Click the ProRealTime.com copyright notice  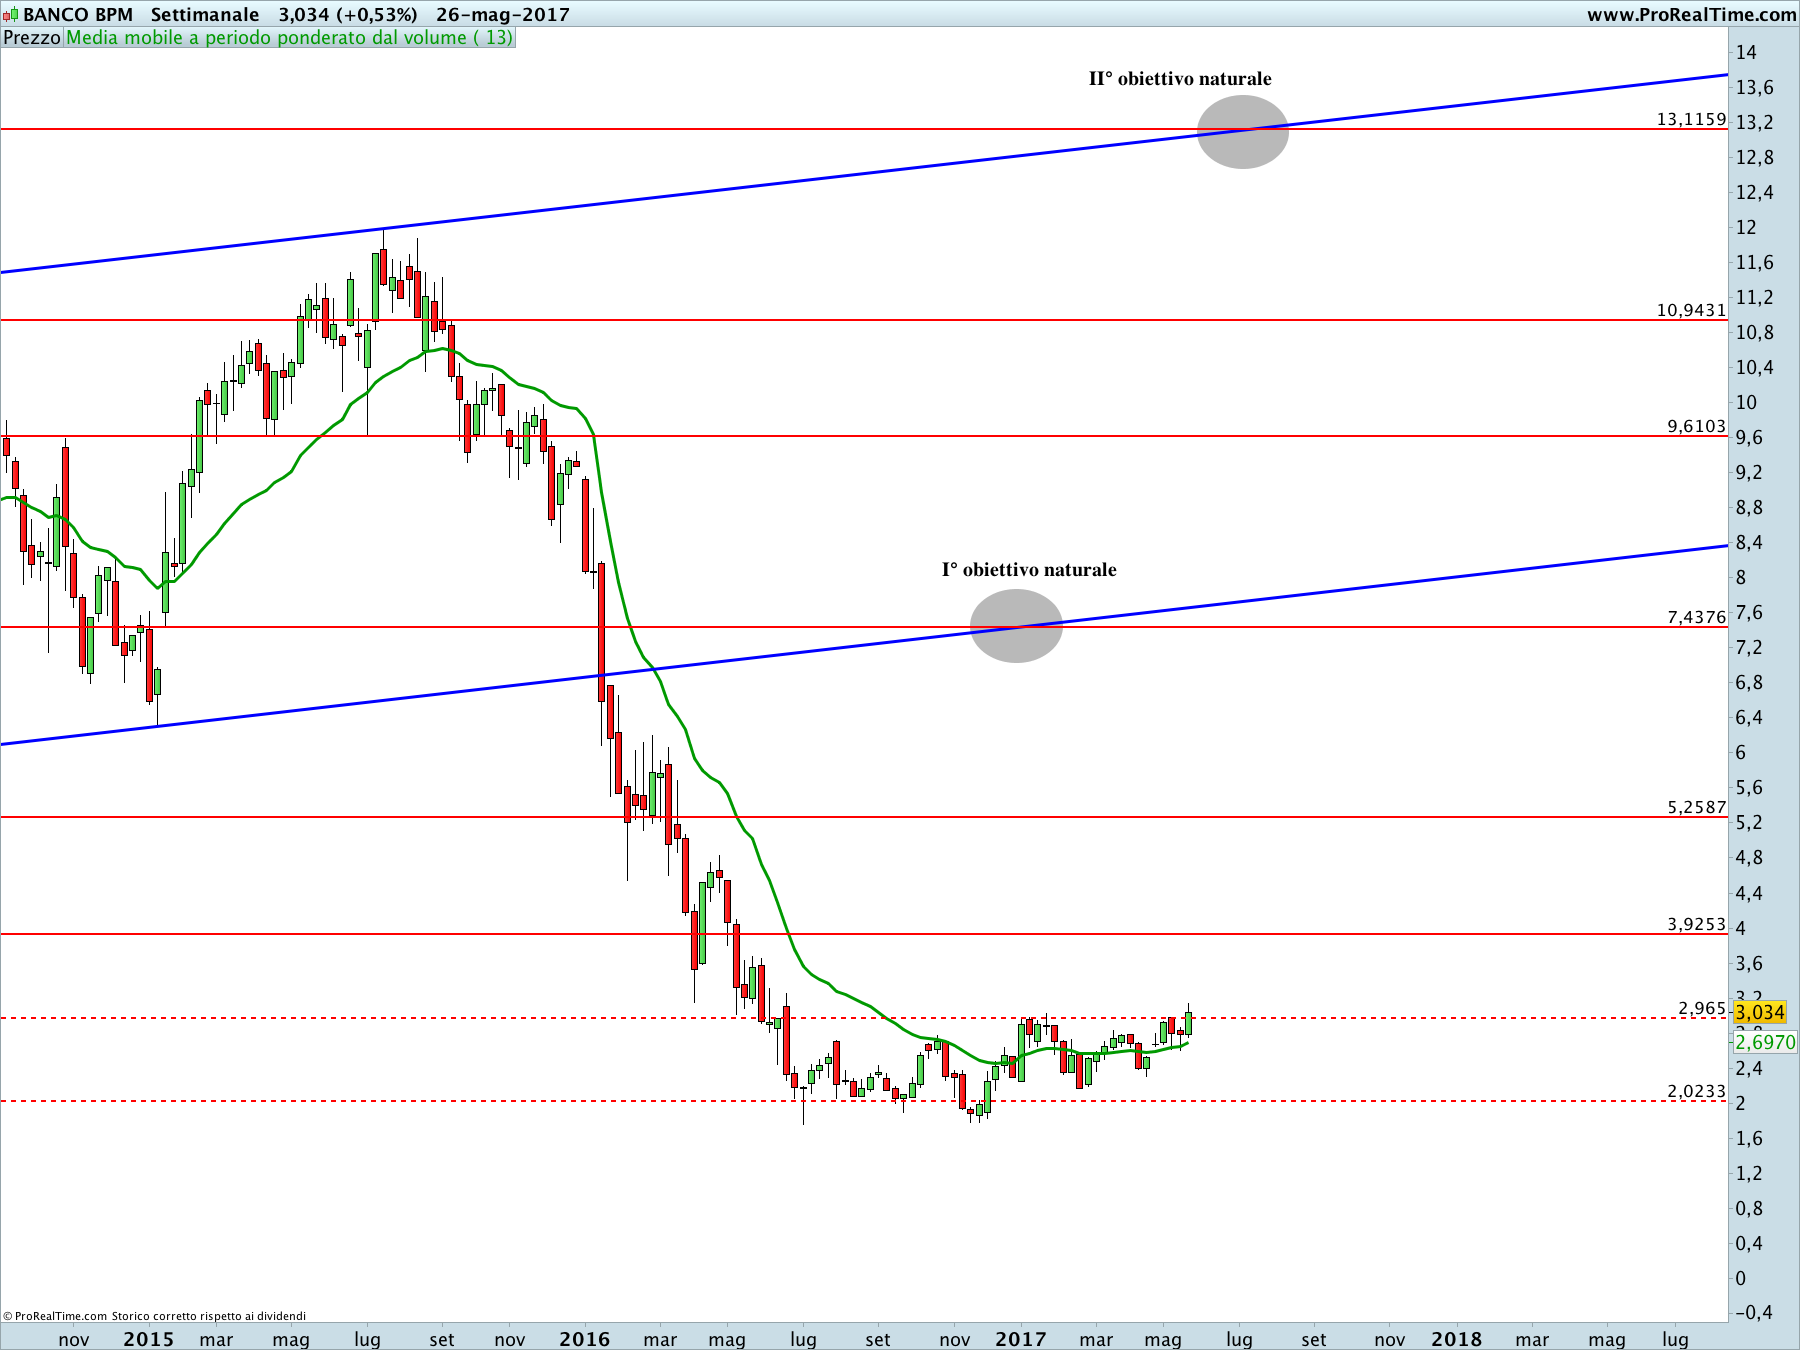click(155, 1316)
